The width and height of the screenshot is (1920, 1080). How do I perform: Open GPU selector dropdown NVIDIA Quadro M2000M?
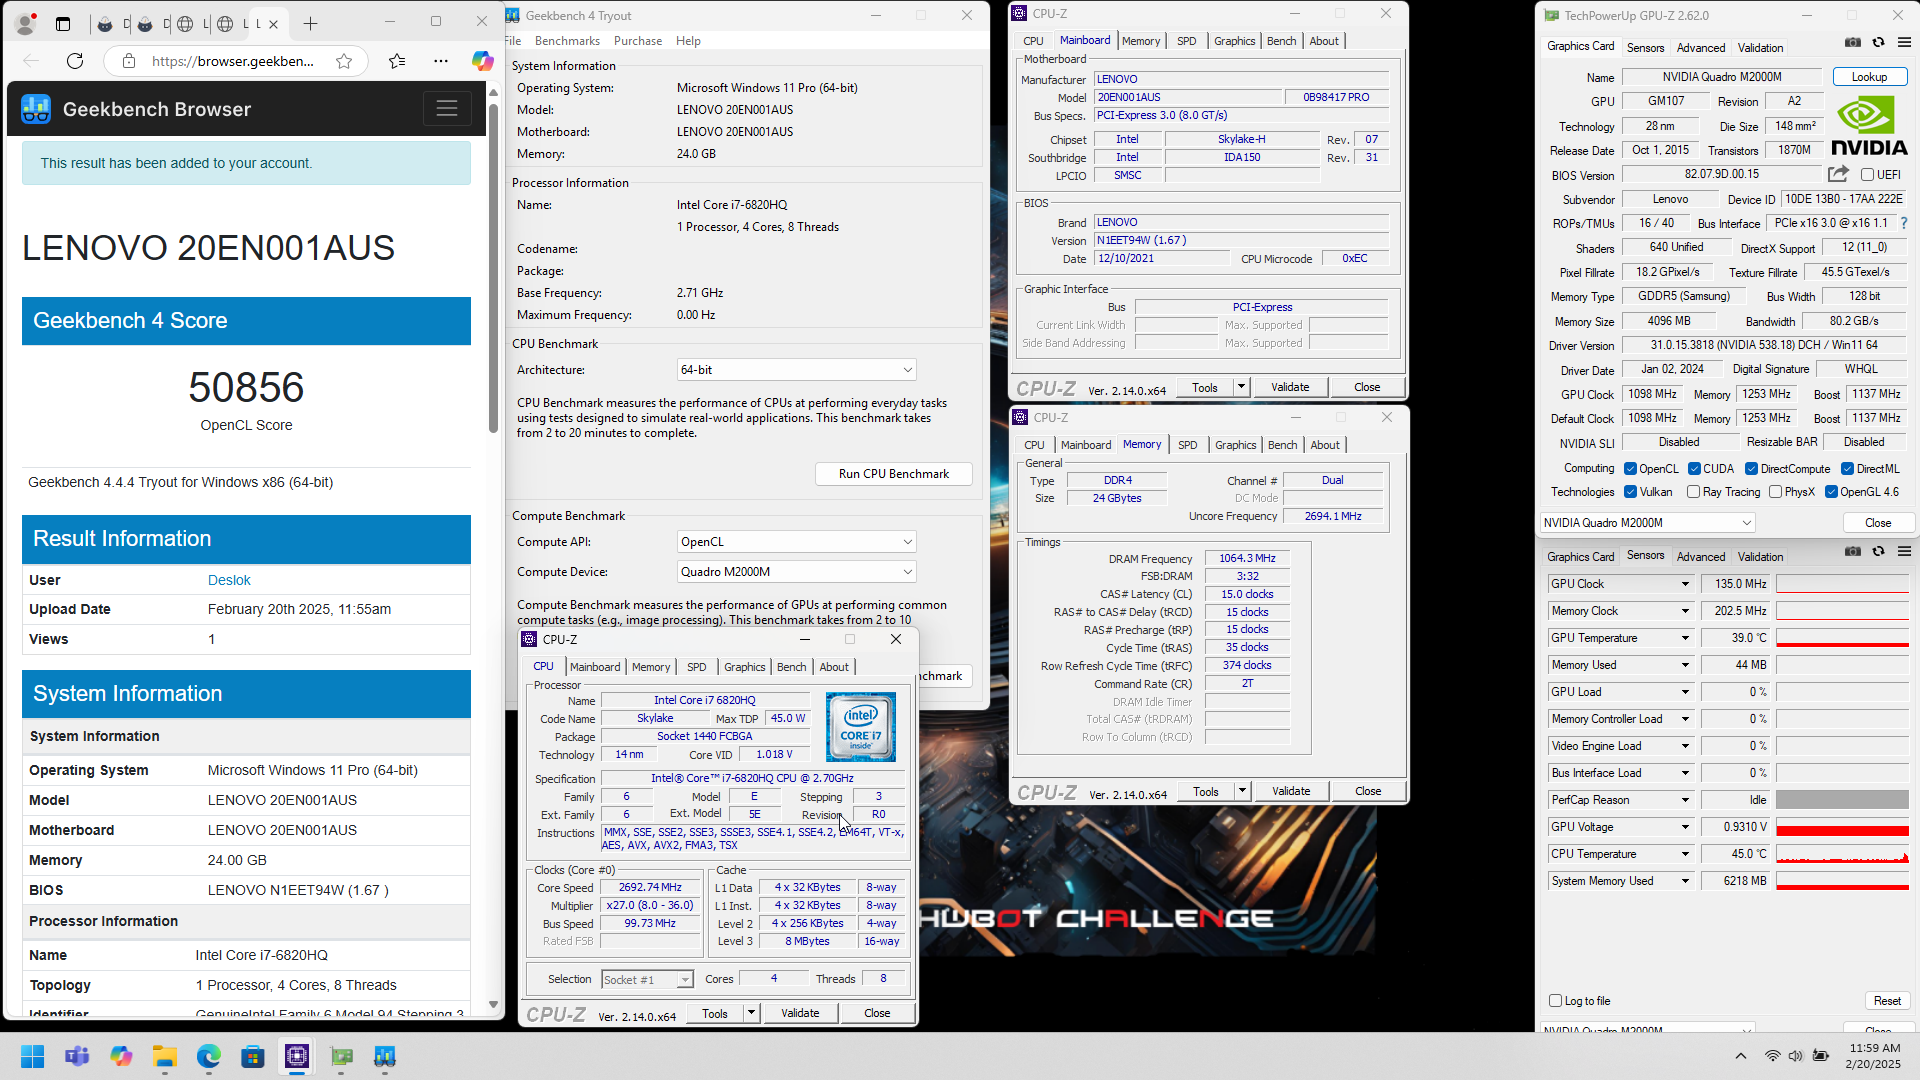pos(1647,523)
